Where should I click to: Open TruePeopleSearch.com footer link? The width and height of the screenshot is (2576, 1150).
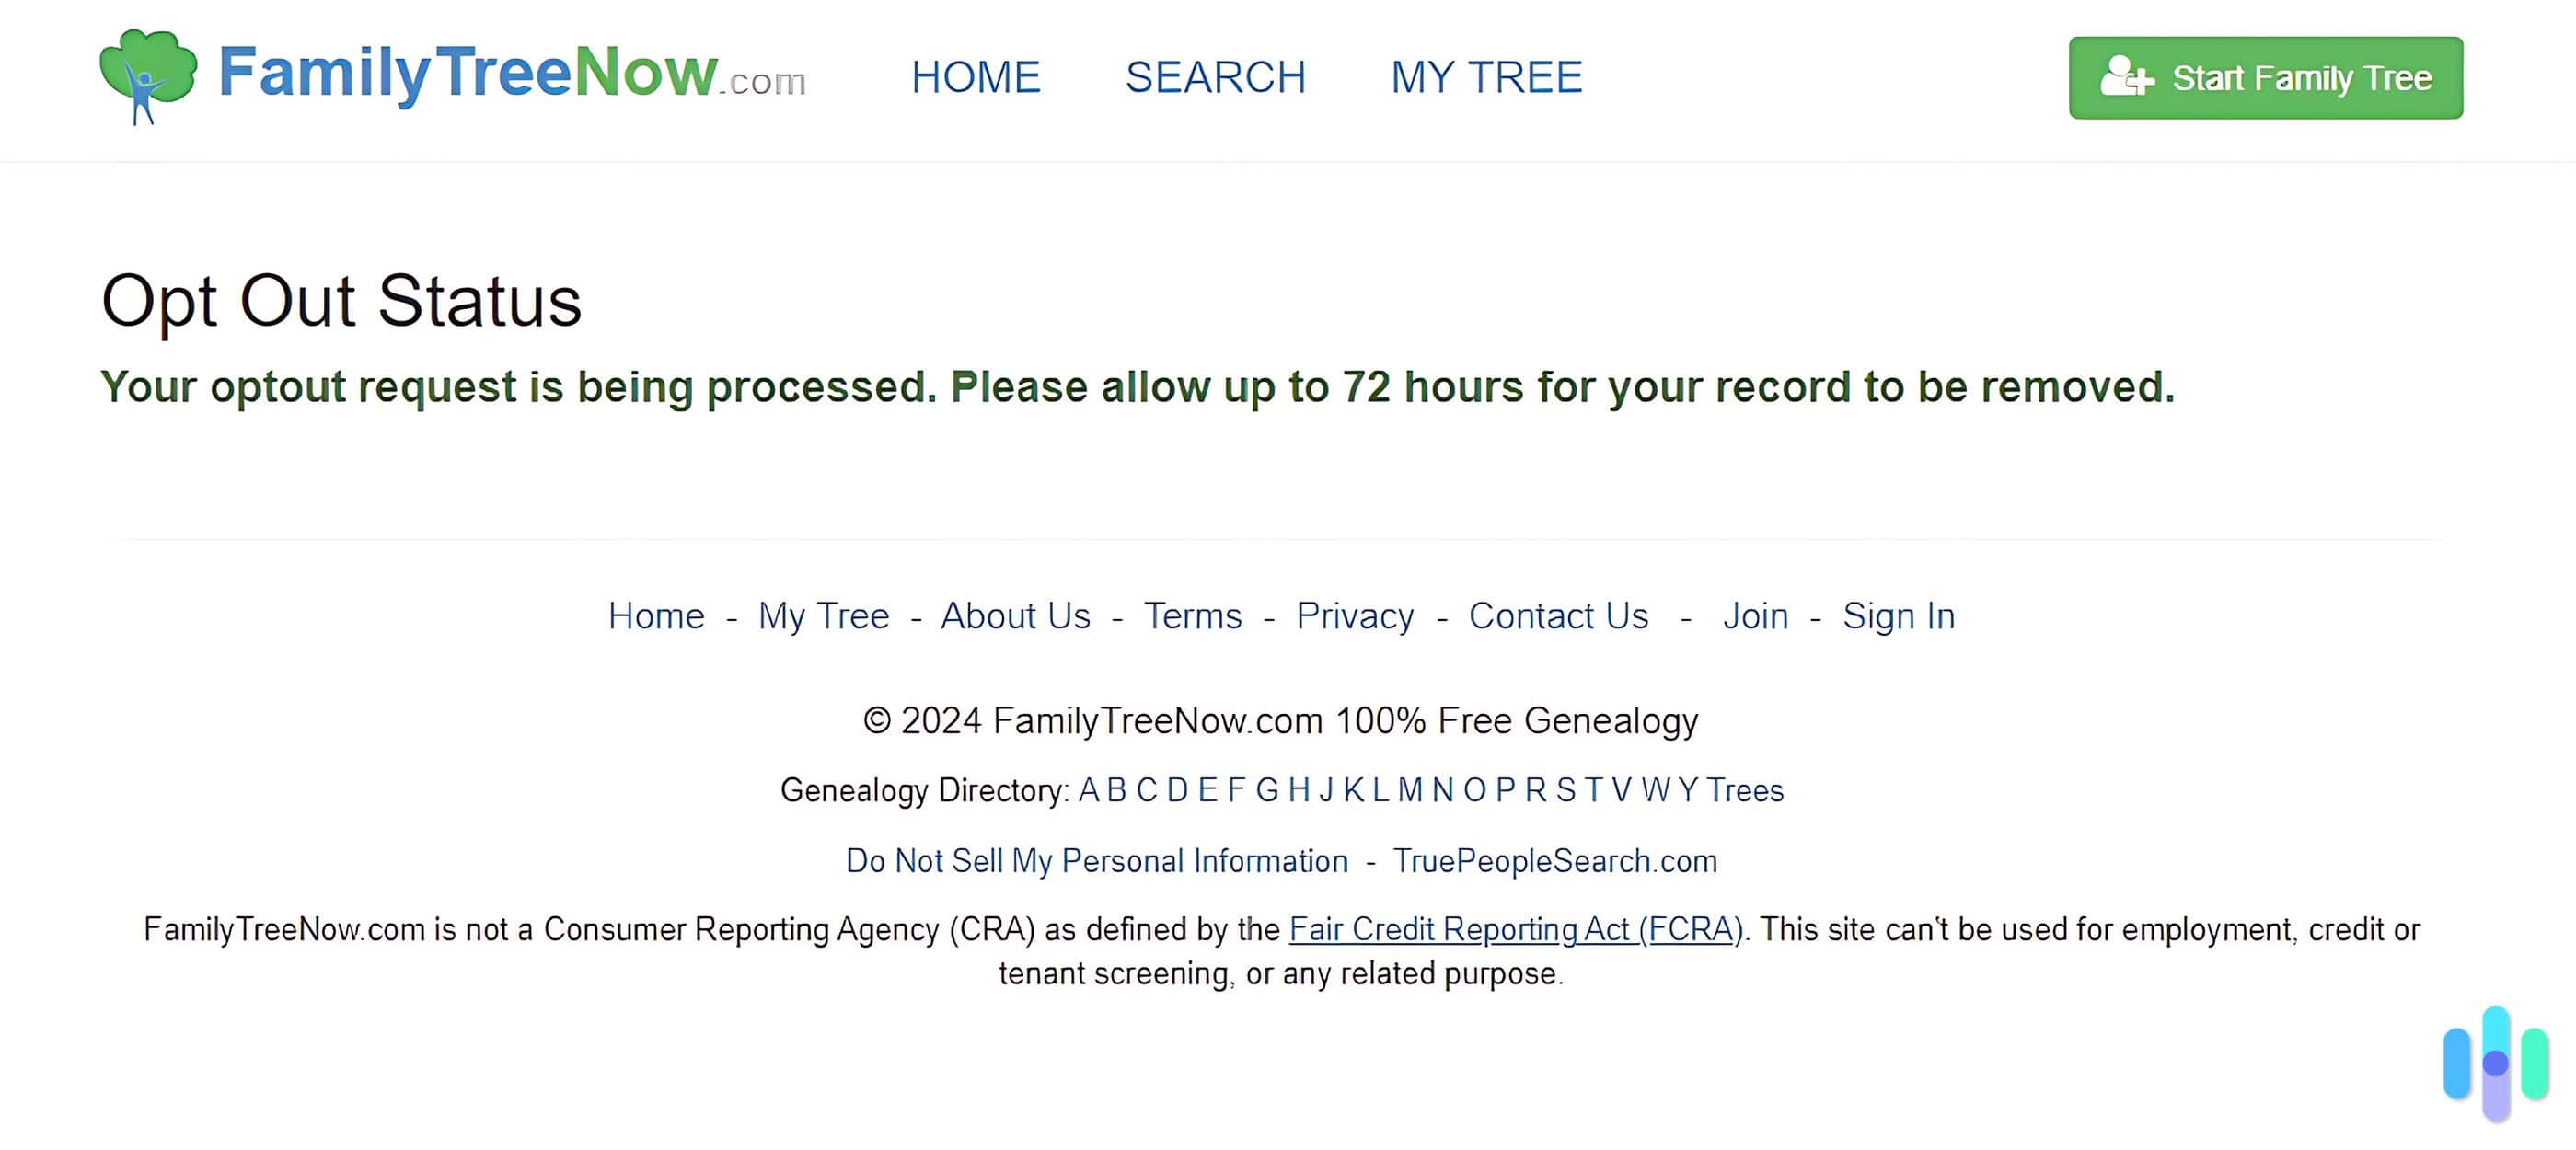(1551, 861)
